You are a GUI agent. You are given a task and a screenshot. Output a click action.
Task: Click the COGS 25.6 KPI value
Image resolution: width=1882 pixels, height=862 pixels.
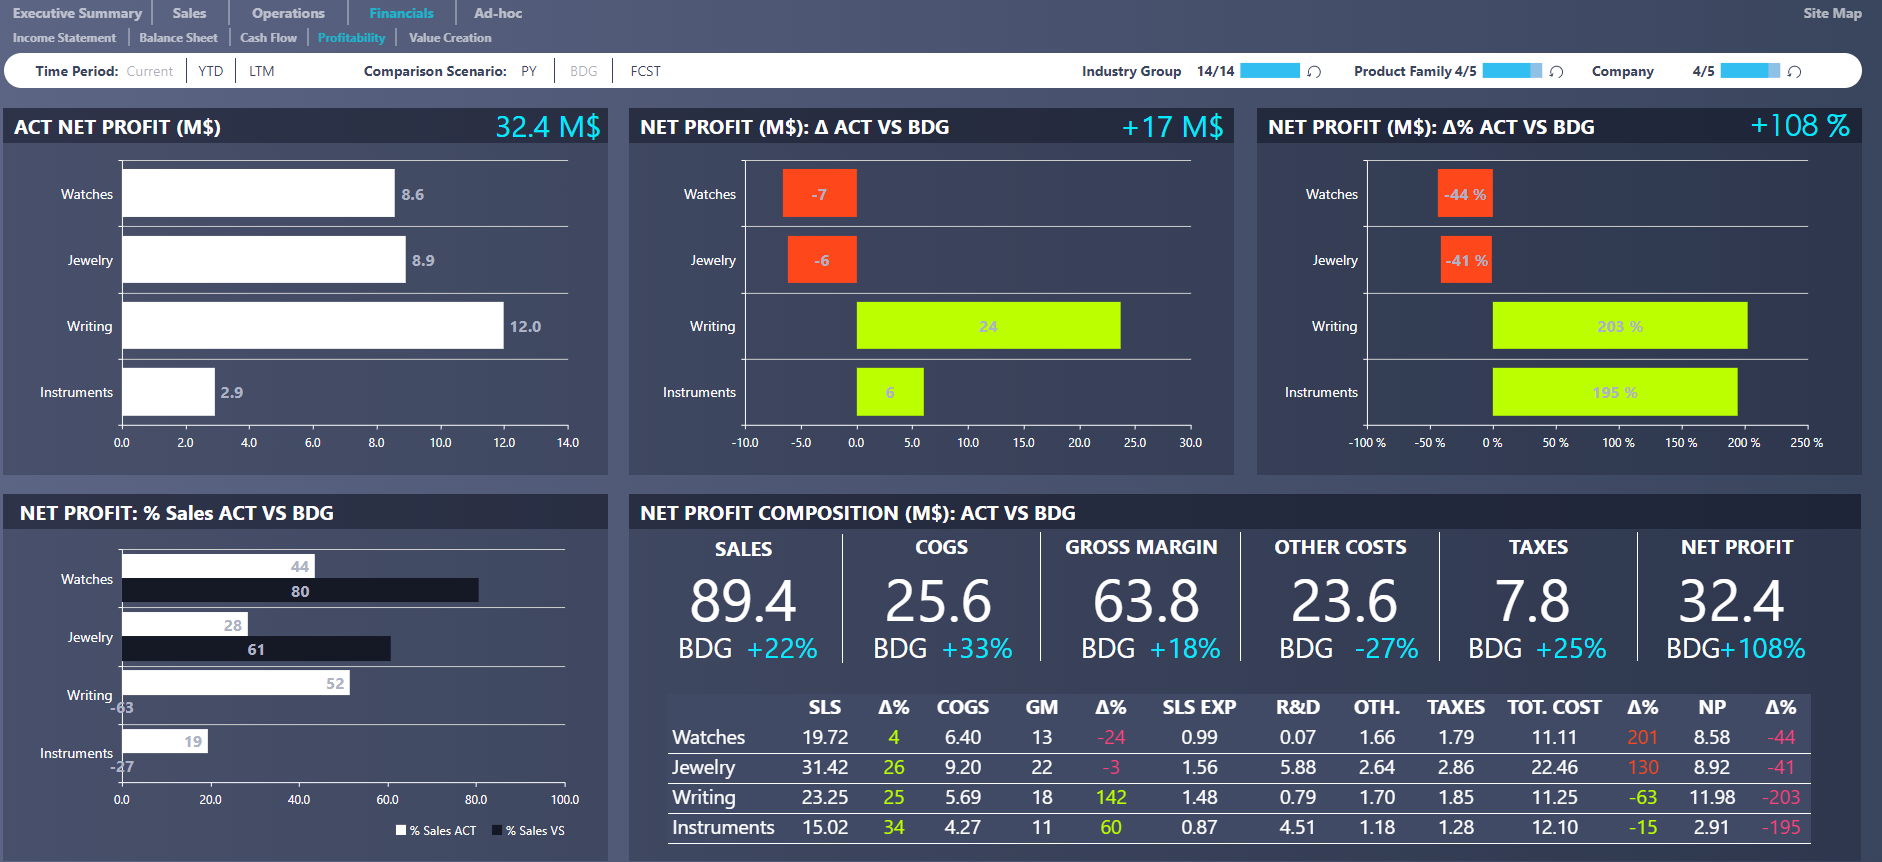click(x=939, y=601)
